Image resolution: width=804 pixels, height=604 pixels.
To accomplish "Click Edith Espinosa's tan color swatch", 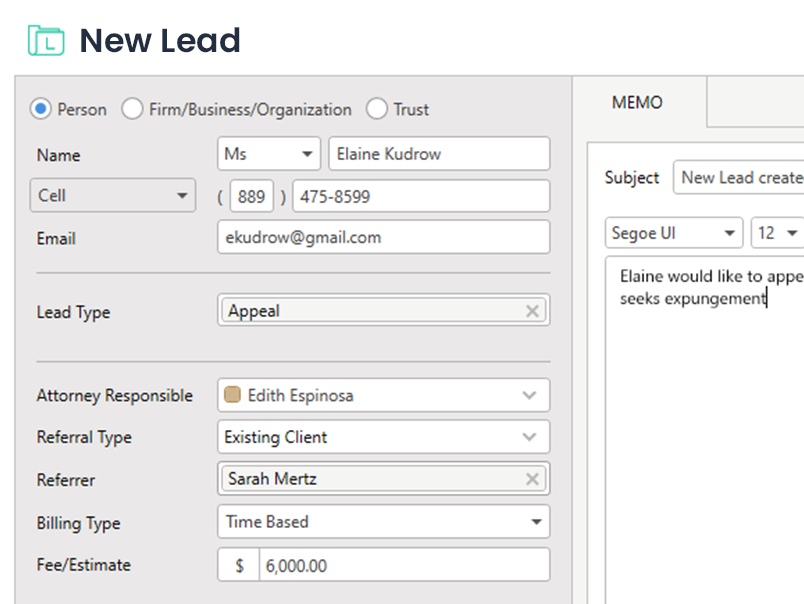I will point(233,395).
